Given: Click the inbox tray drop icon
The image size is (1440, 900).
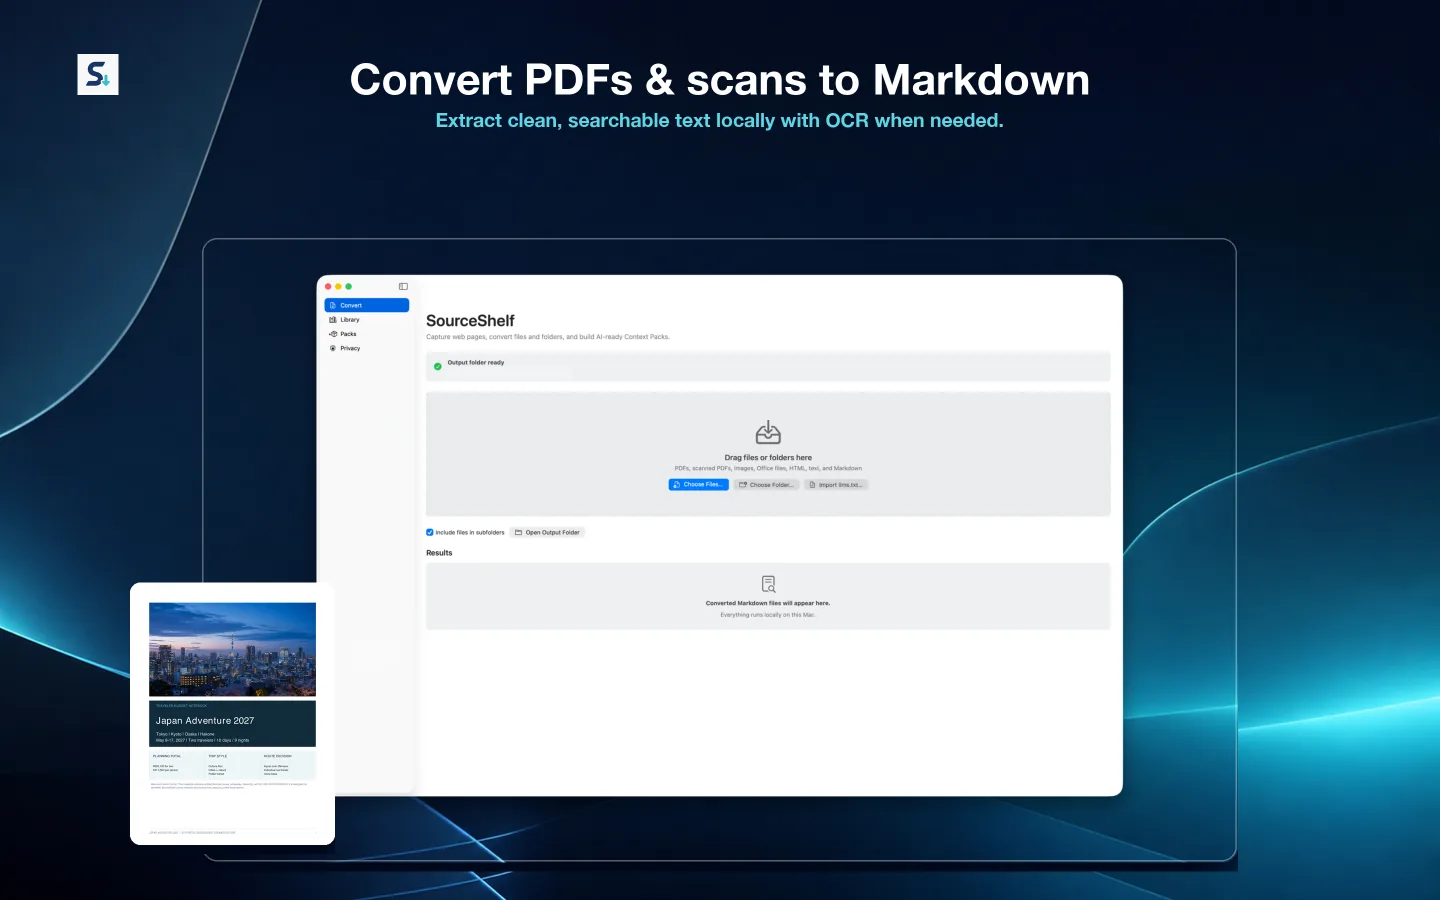Looking at the screenshot, I should (x=768, y=433).
